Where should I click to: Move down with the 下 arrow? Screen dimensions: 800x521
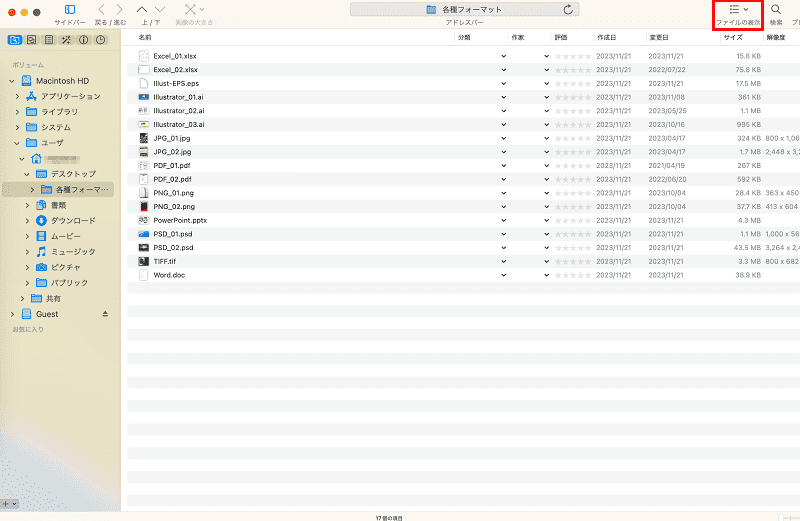(x=160, y=9)
